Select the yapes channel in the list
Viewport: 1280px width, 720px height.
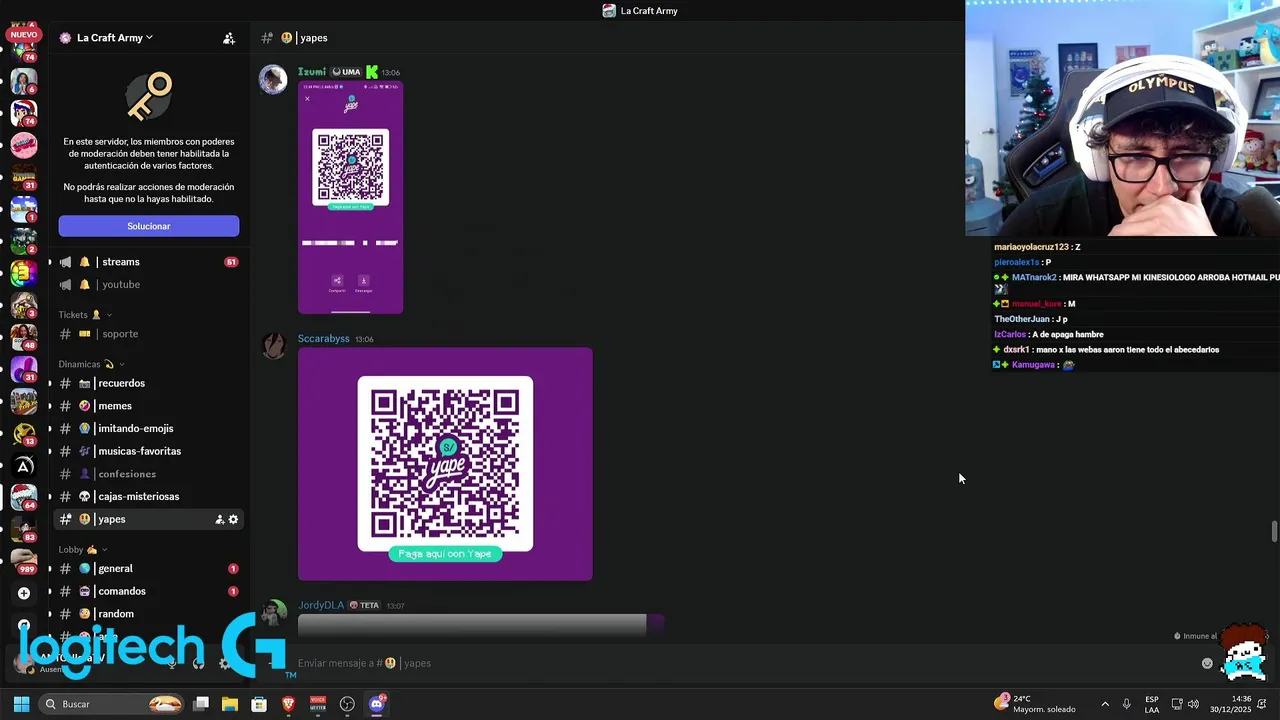(146, 519)
